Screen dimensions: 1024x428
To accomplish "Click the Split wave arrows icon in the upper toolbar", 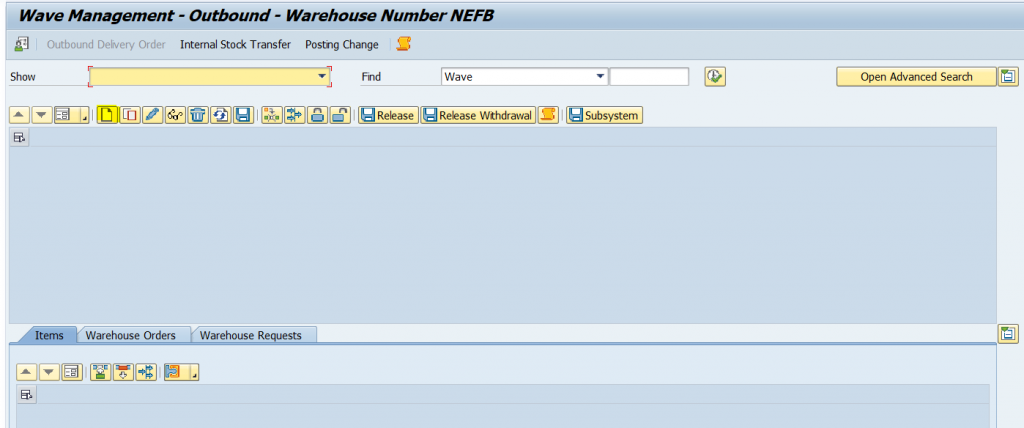I will pyautogui.click(x=295, y=116).
